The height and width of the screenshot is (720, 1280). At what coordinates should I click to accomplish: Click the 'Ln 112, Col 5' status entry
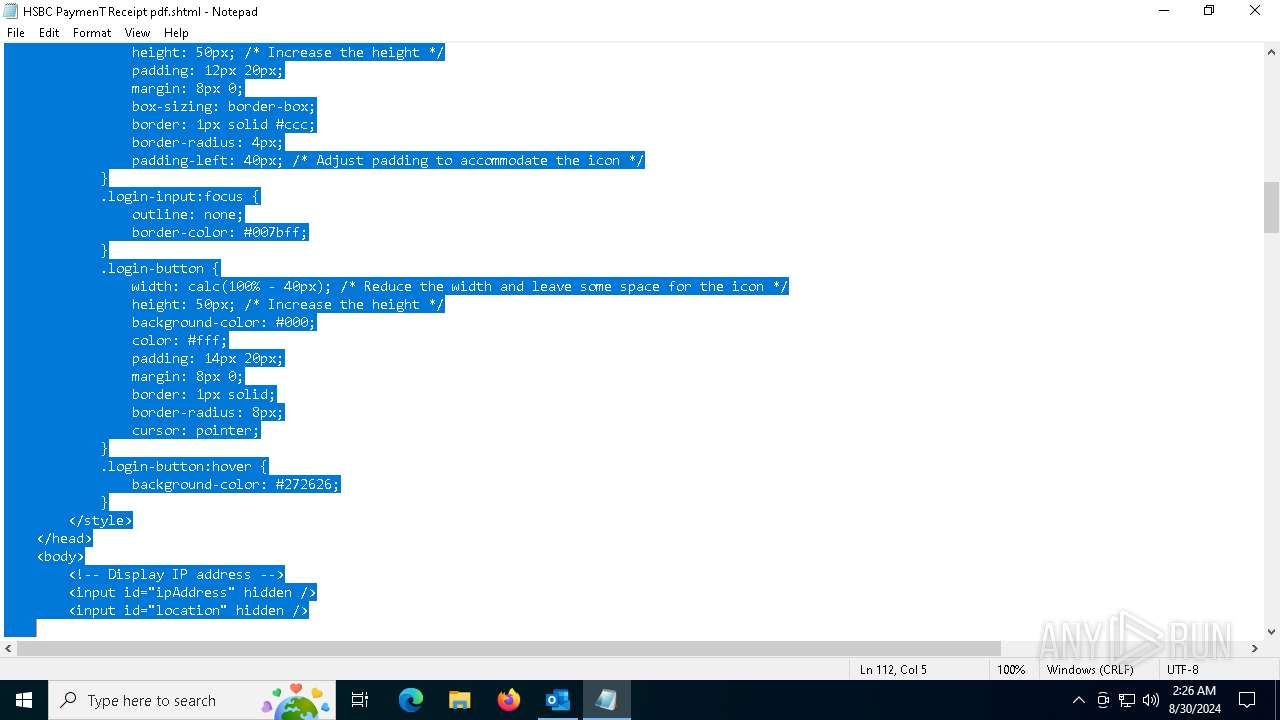point(893,670)
